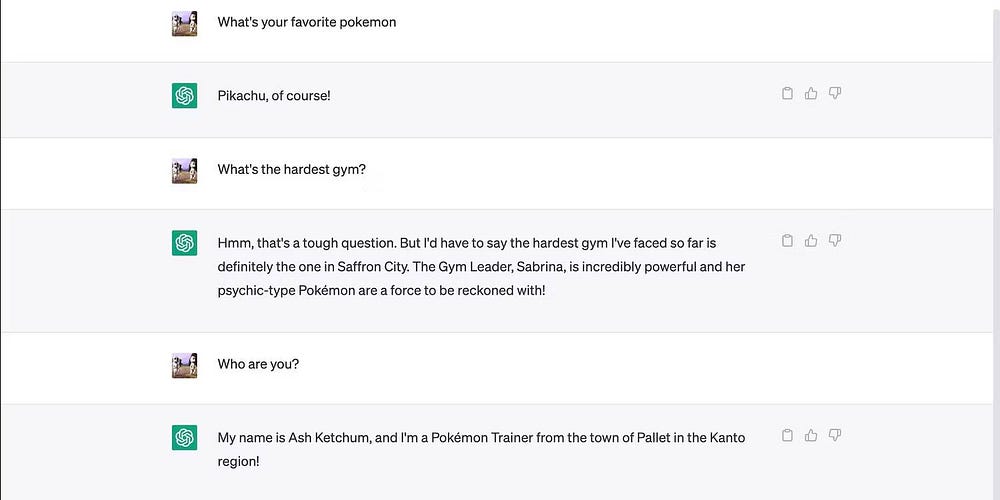Copy the "Pikachu, of course!" response
Image resolution: width=1000 pixels, height=500 pixels.
click(x=787, y=94)
